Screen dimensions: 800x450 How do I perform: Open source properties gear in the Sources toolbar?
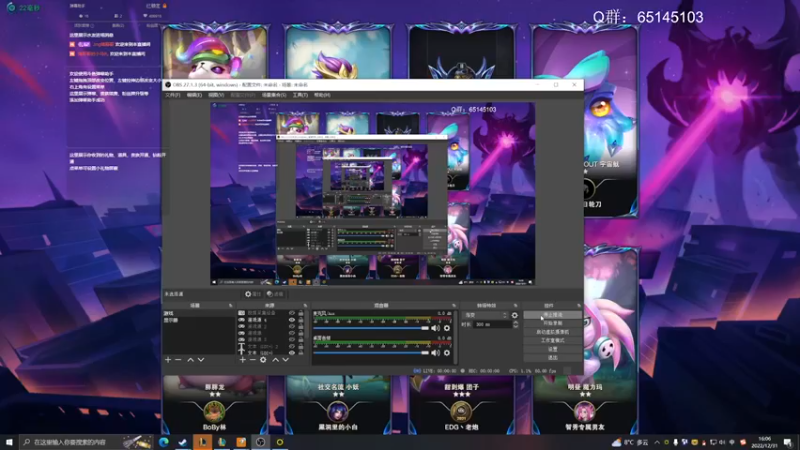(x=263, y=360)
